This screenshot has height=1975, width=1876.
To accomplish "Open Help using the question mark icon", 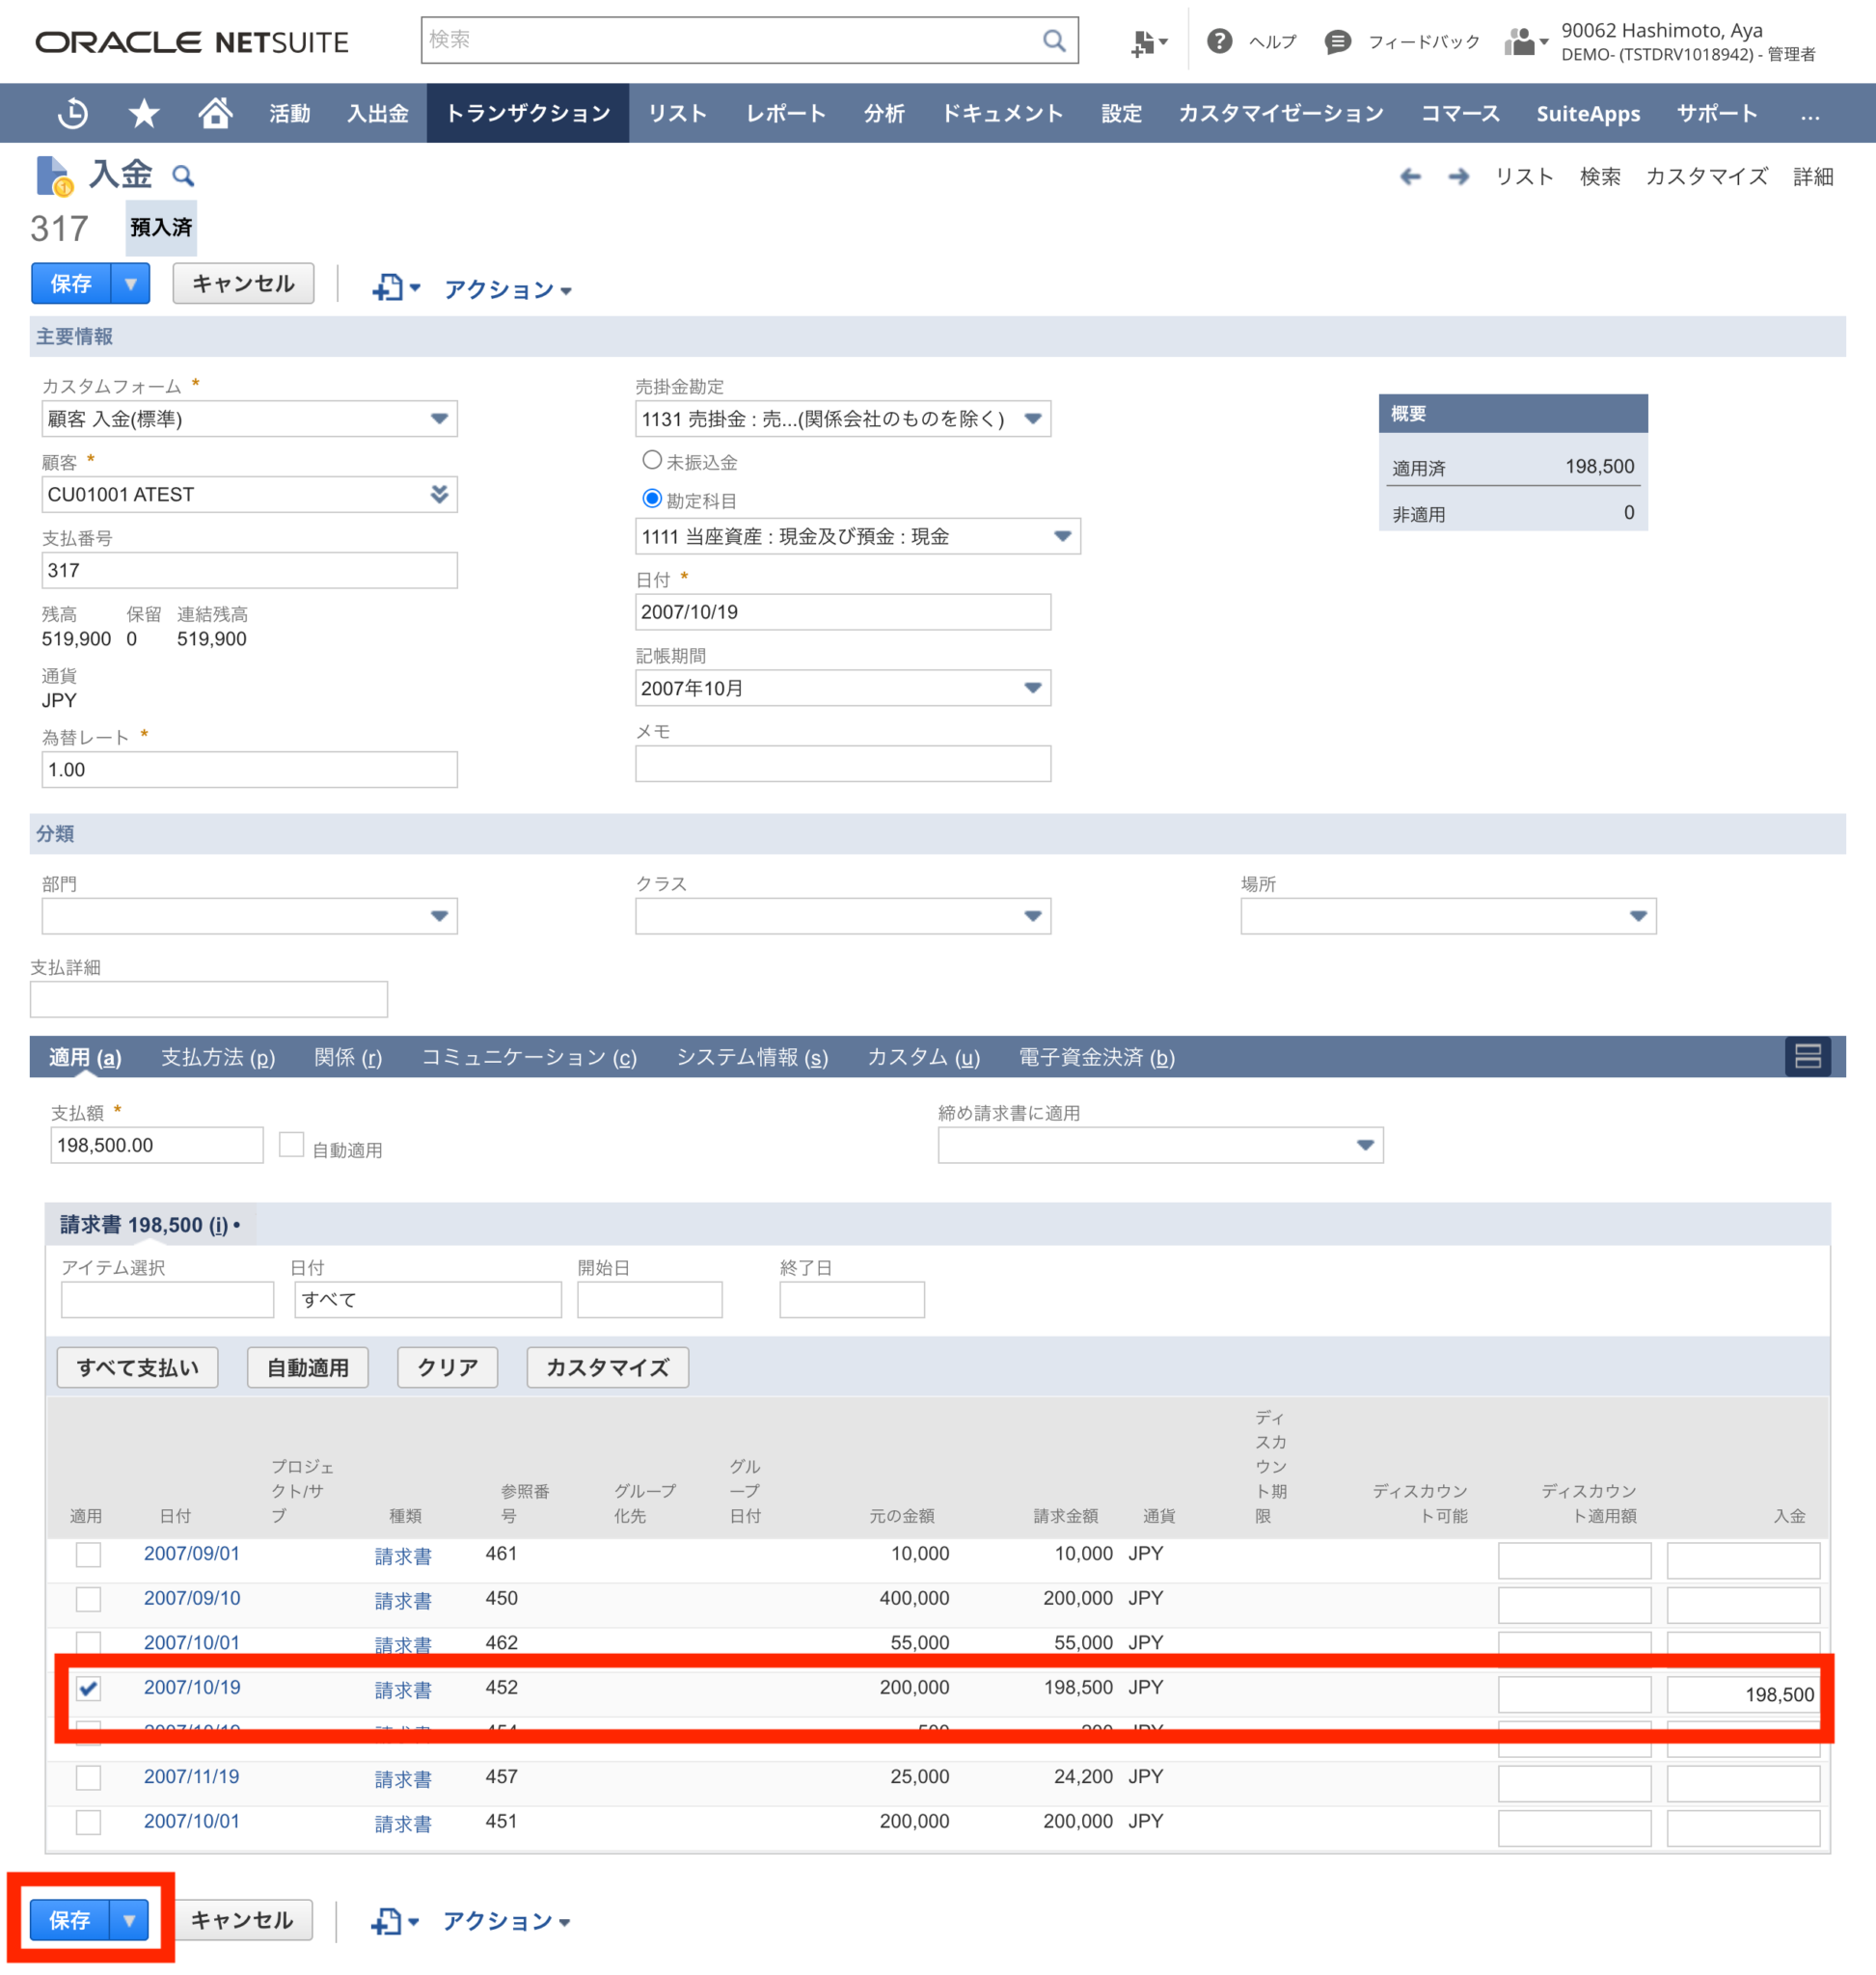I will tap(1220, 41).
